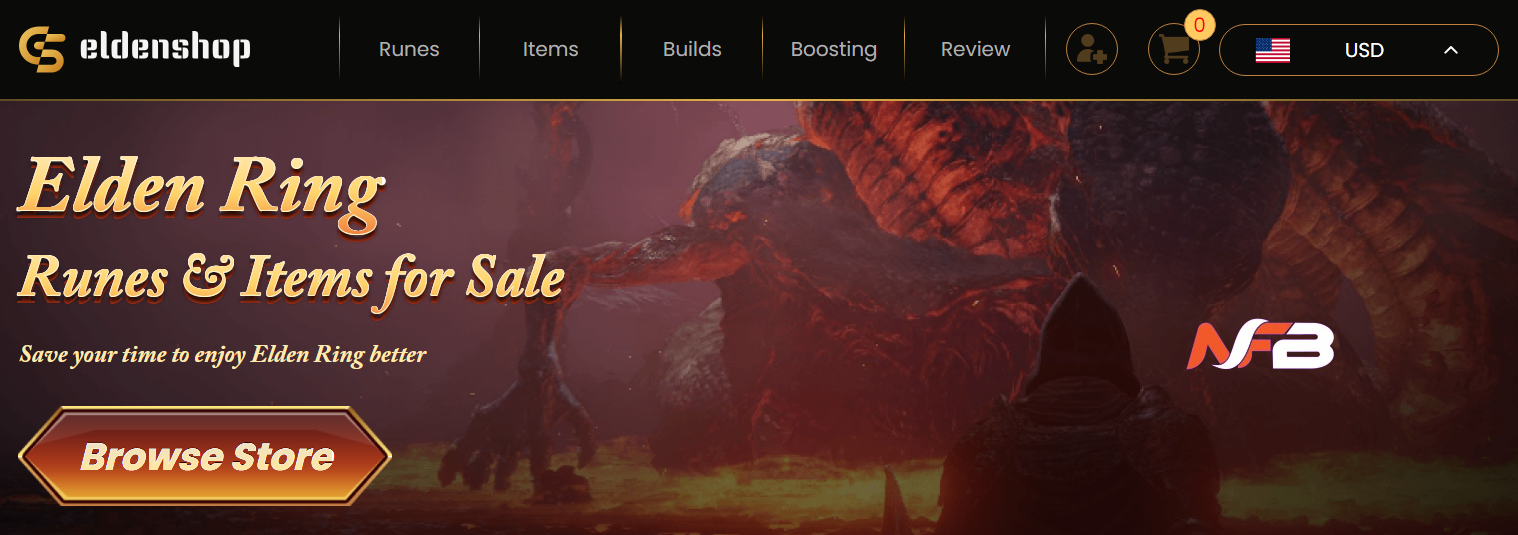Click 'Runes & Items for Sale' headline

(x=292, y=276)
